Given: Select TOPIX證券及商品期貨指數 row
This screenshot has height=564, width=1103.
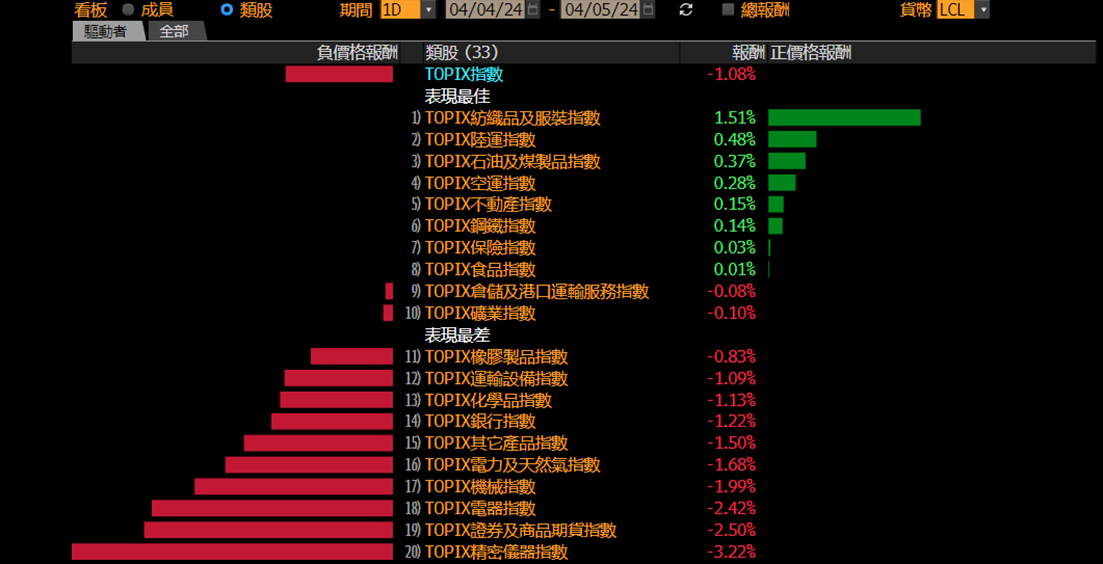Looking at the screenshot, I should coord(521,530).
